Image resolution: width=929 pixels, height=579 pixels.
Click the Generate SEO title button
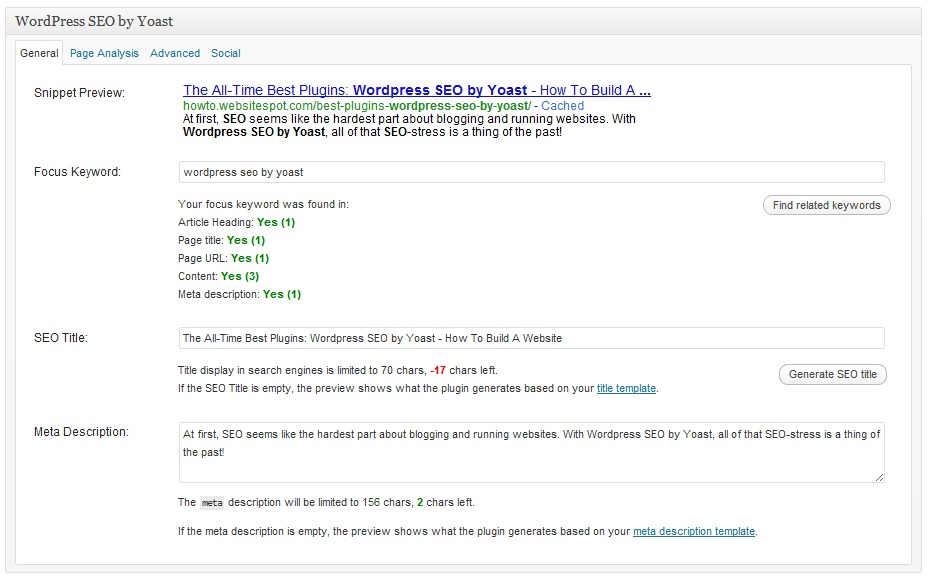pos(832,374)
